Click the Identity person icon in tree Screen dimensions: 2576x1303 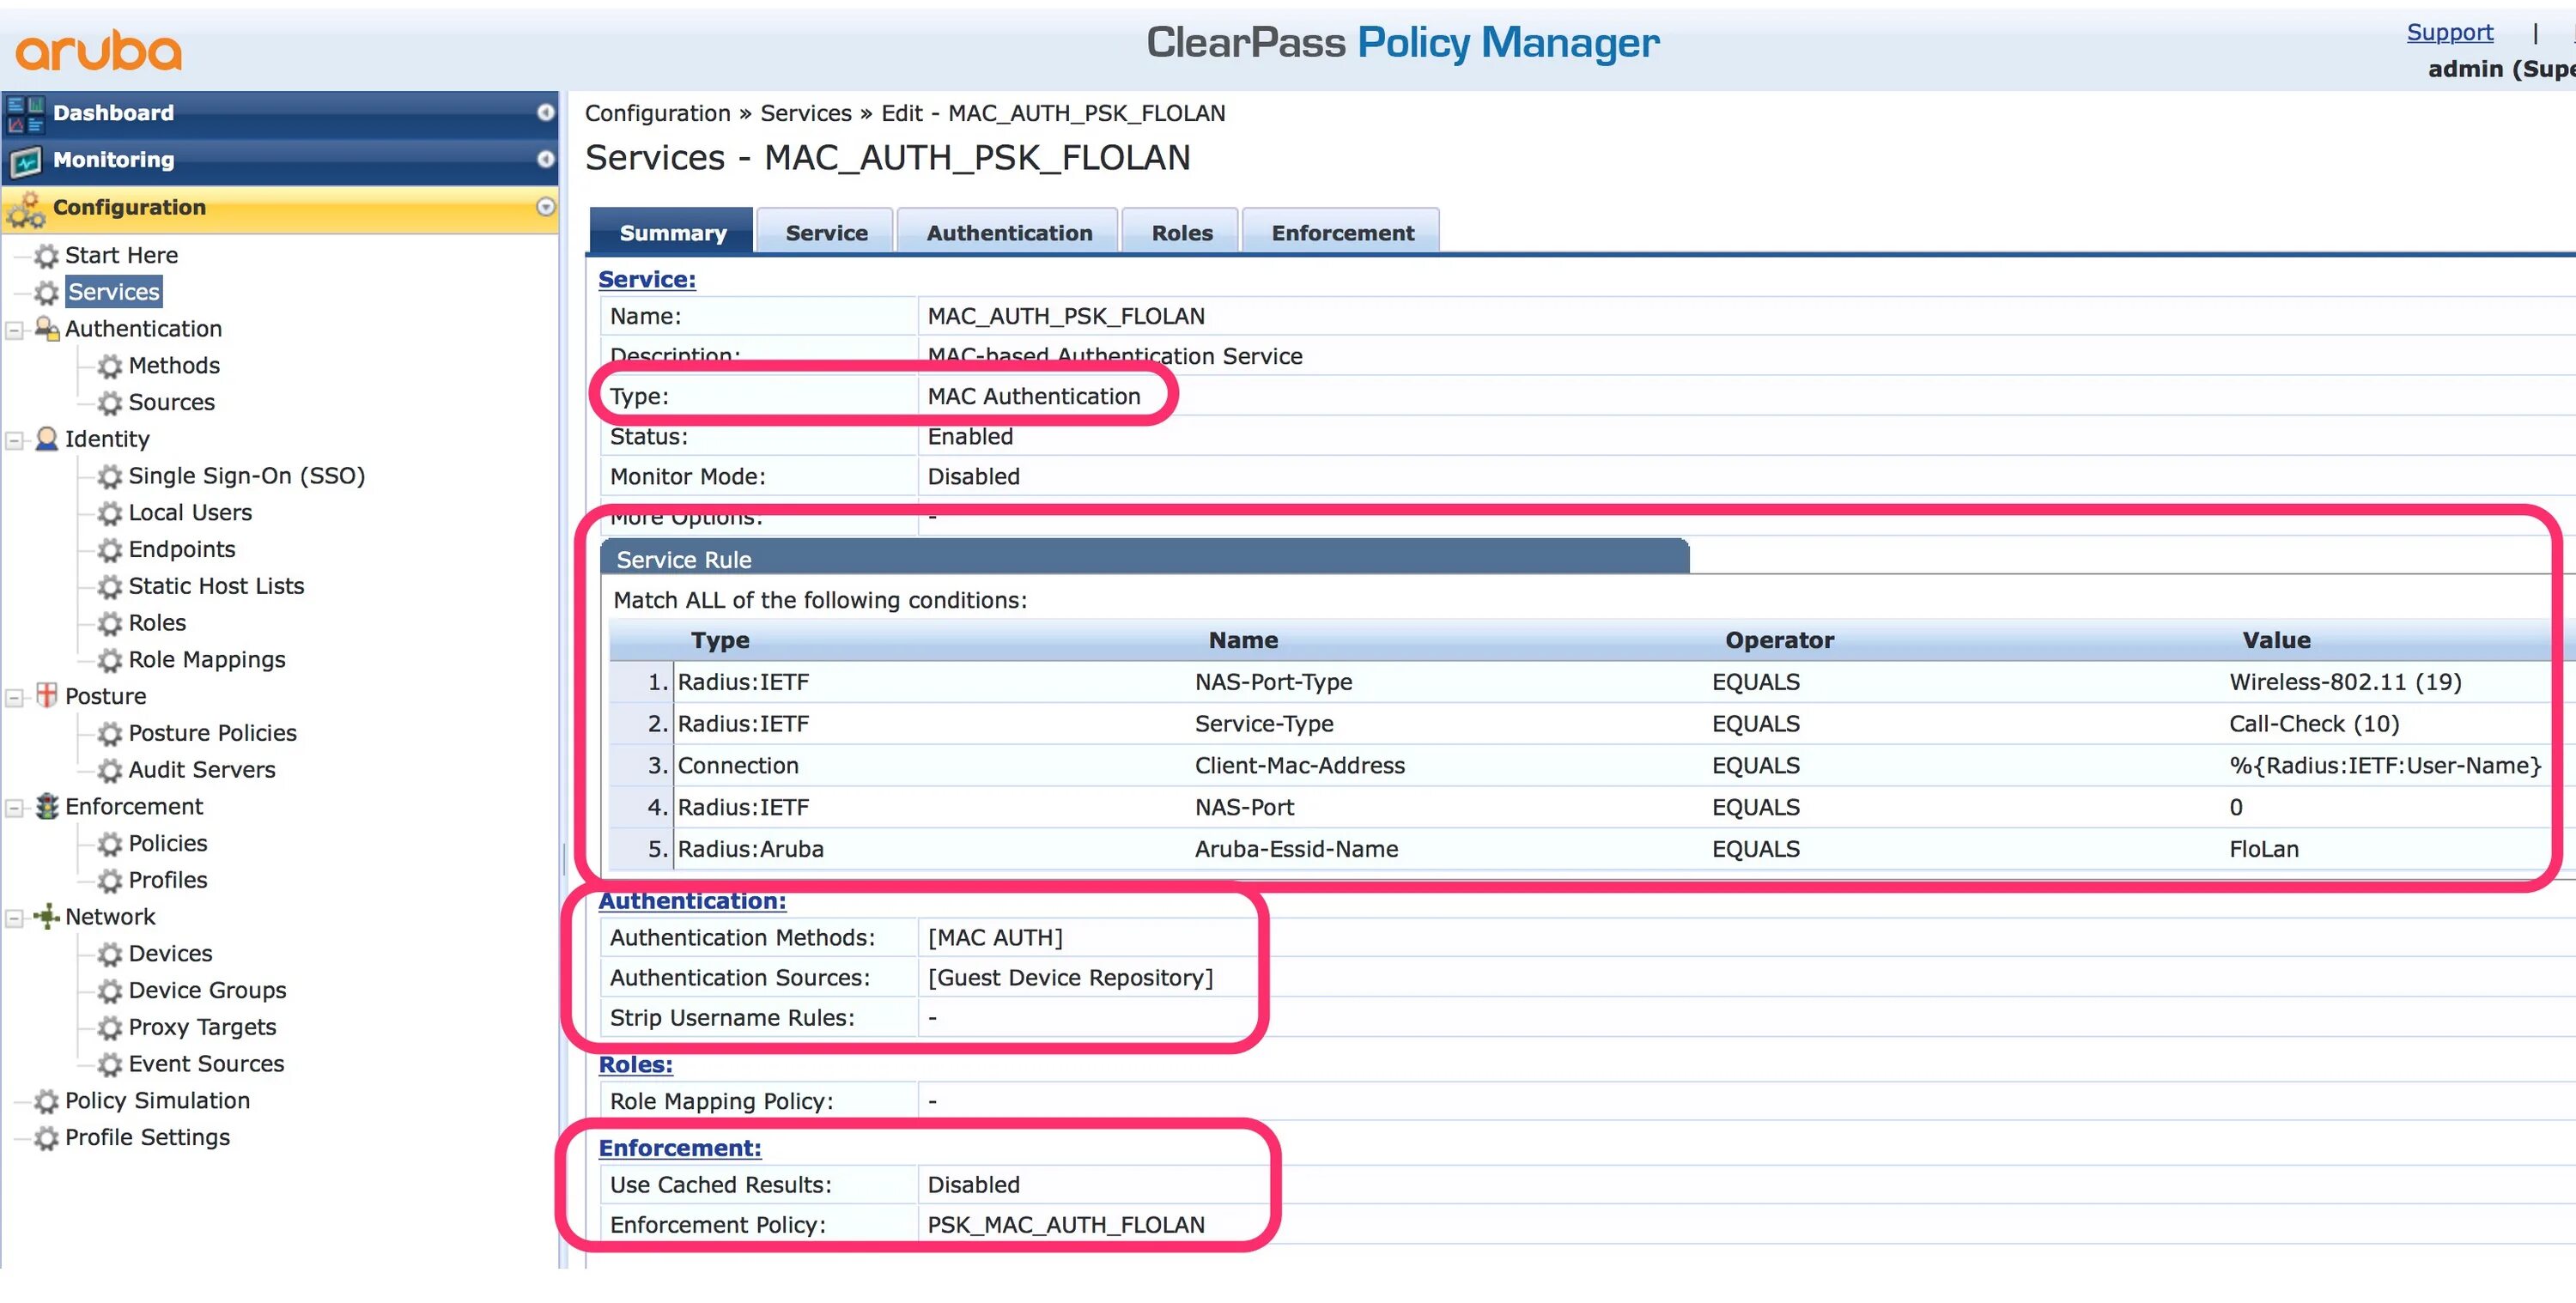[46, 439]
